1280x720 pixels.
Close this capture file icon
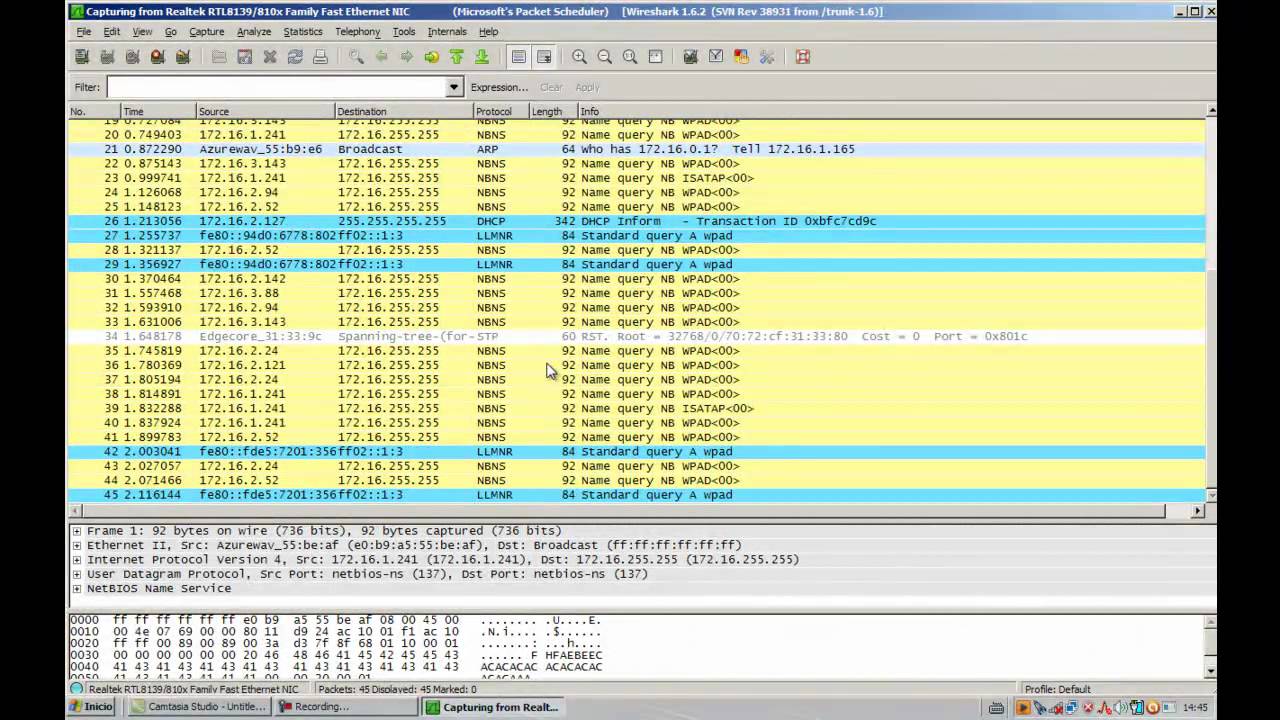tap(269, 57)
